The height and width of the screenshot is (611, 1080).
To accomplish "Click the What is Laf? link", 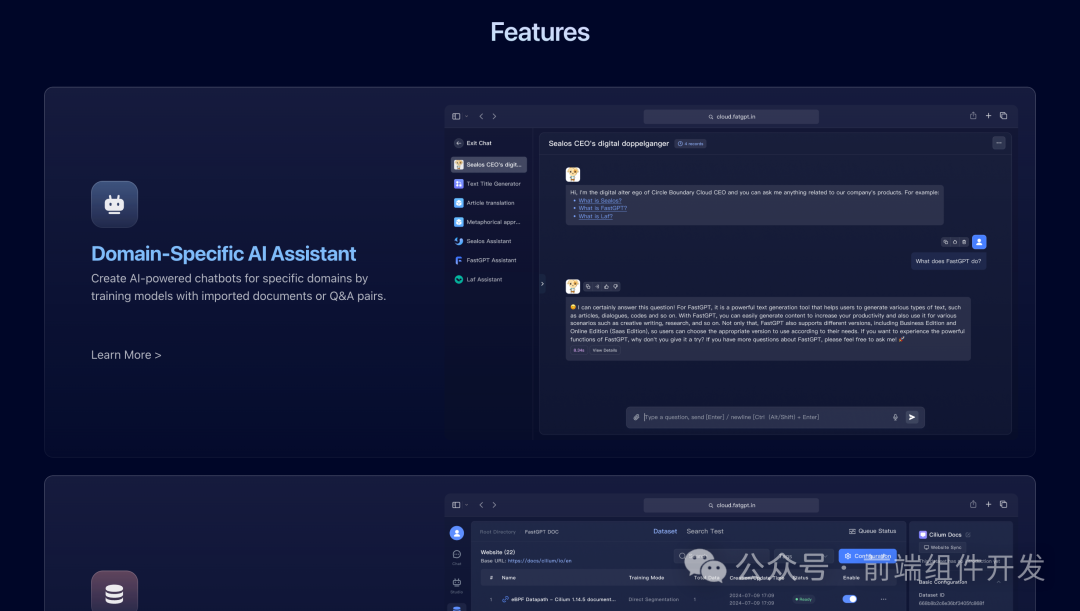I will (x=595, y=216).
